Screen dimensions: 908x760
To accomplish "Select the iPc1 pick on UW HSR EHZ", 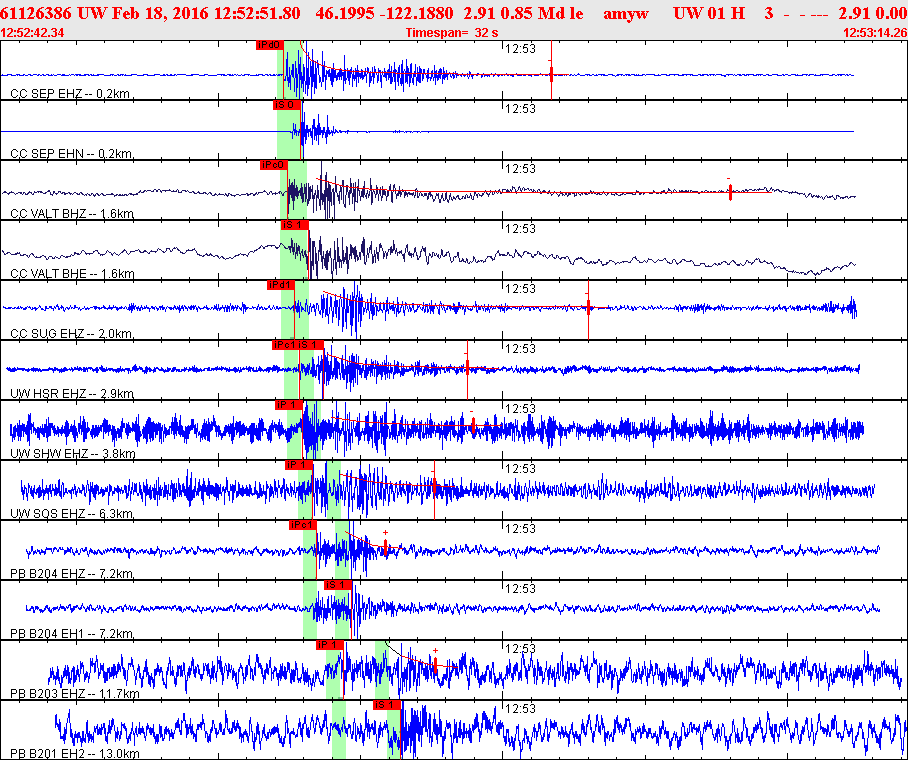I will (x=284, y=345).
